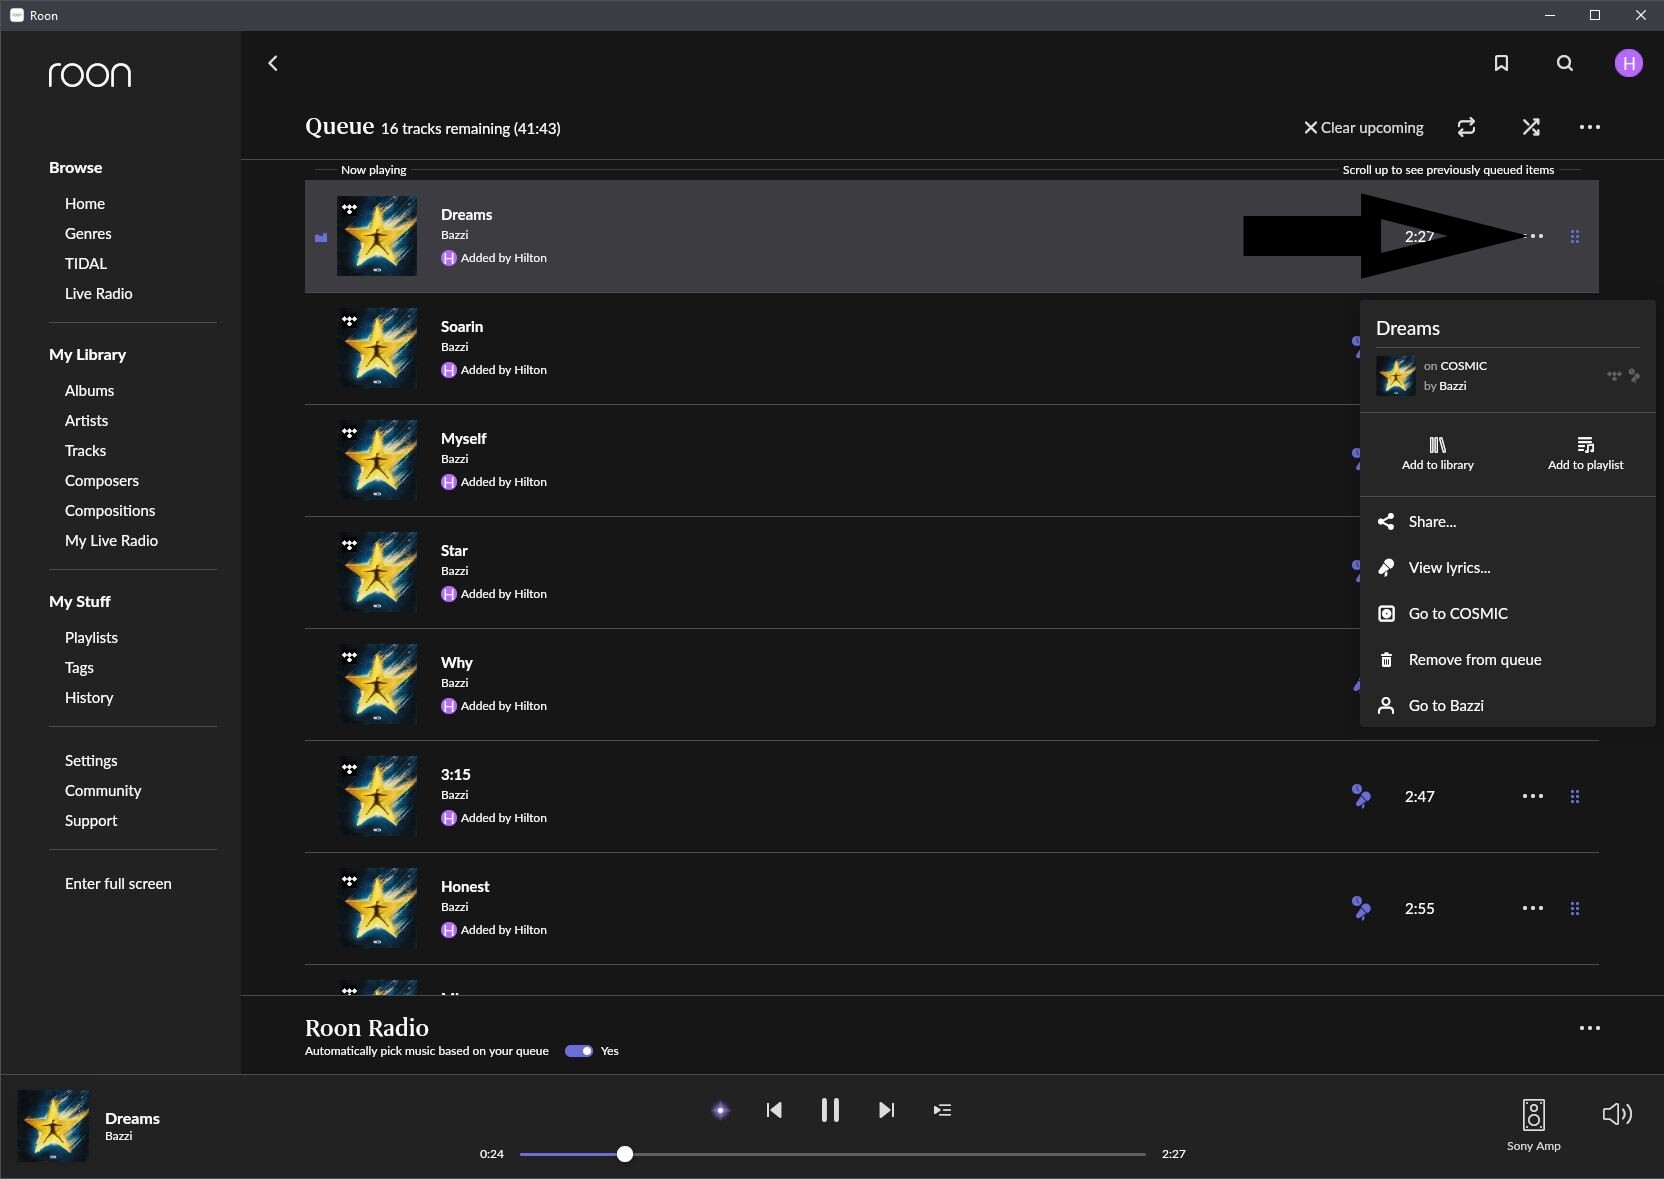Choose Add to playlist in popup
The height and width of the screenshot is (1179, 1664).
1586,453
